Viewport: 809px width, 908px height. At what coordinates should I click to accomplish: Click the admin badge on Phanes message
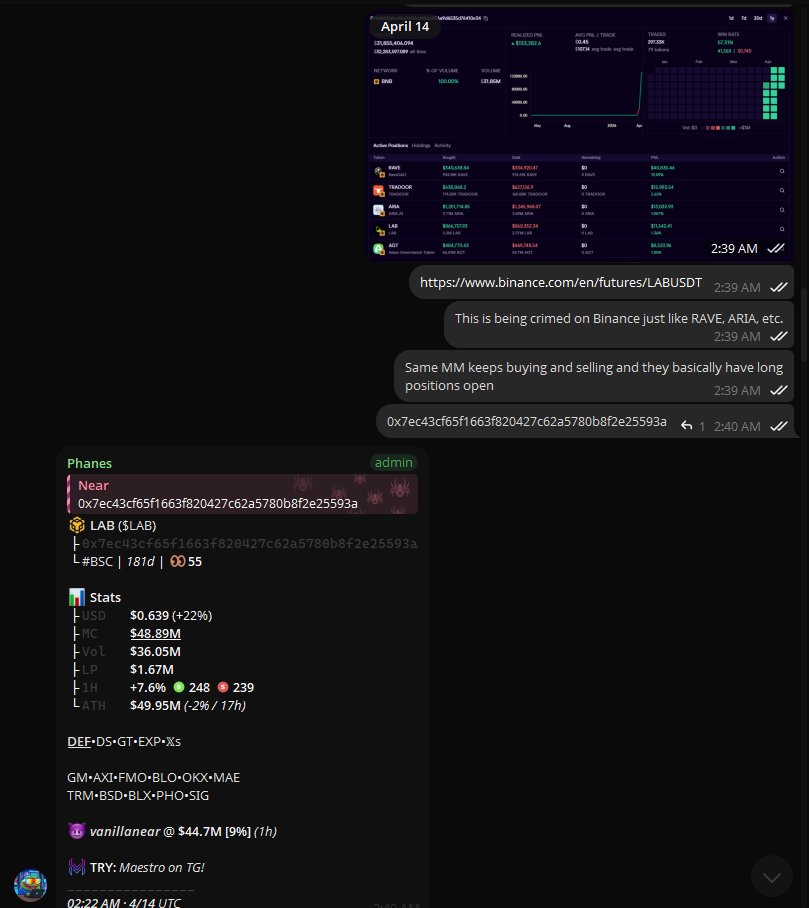coord(393,463)
